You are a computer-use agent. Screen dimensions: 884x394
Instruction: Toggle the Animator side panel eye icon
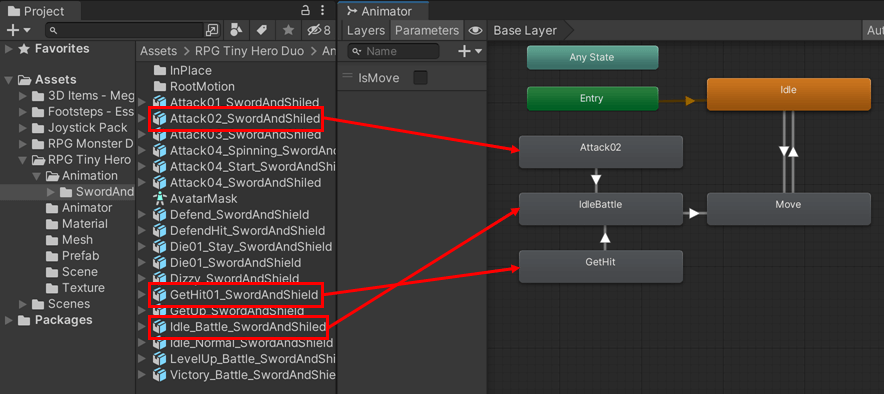[x=475, y=30]
